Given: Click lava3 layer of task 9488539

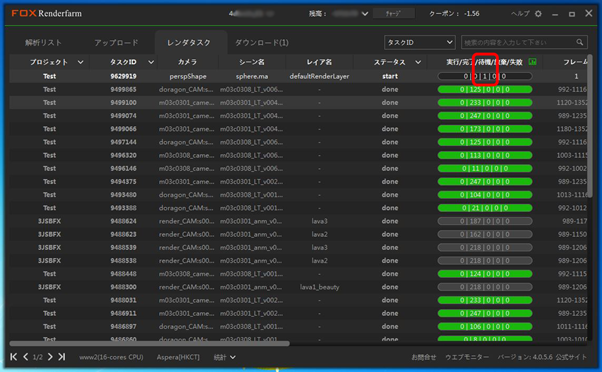Looking at the screenshot, I should (319, 248).
